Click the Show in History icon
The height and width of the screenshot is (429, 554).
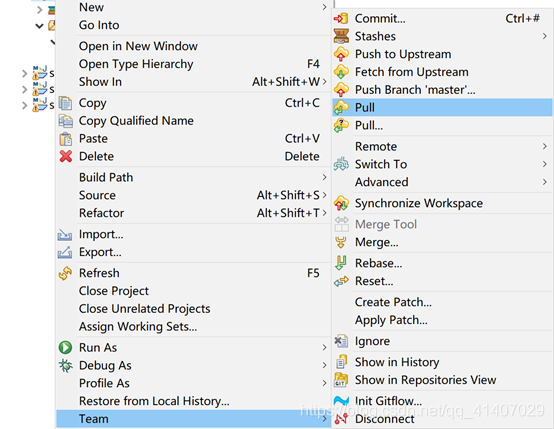point(341,362)
